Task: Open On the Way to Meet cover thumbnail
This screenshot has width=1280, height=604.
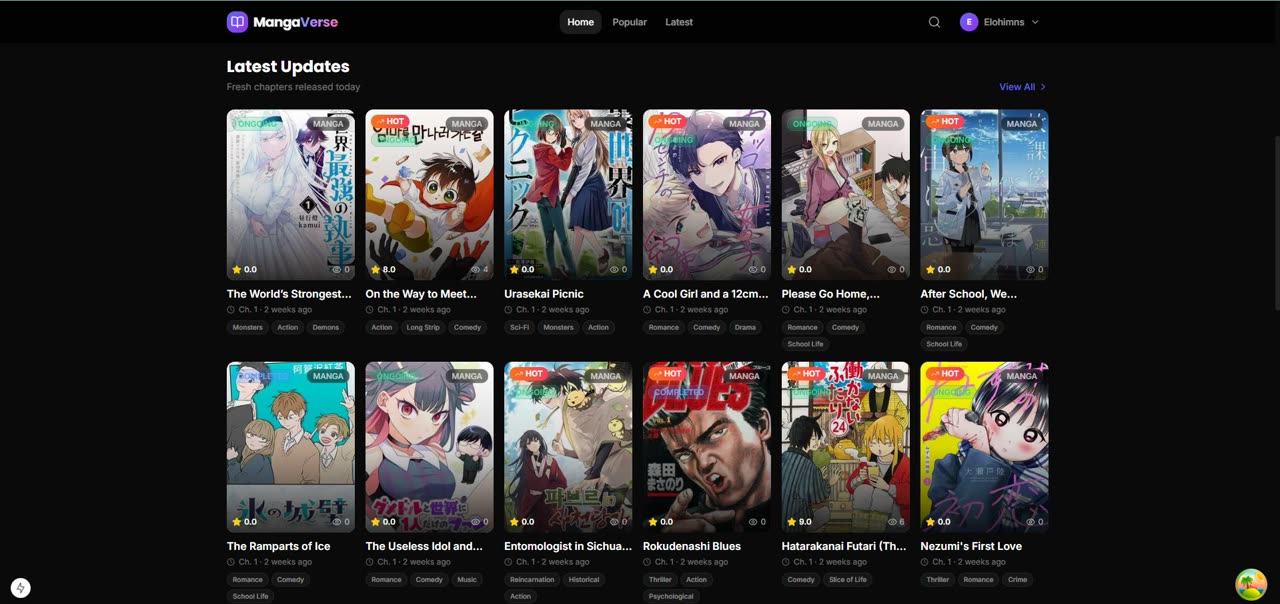Action: click(x=429, y=195)
